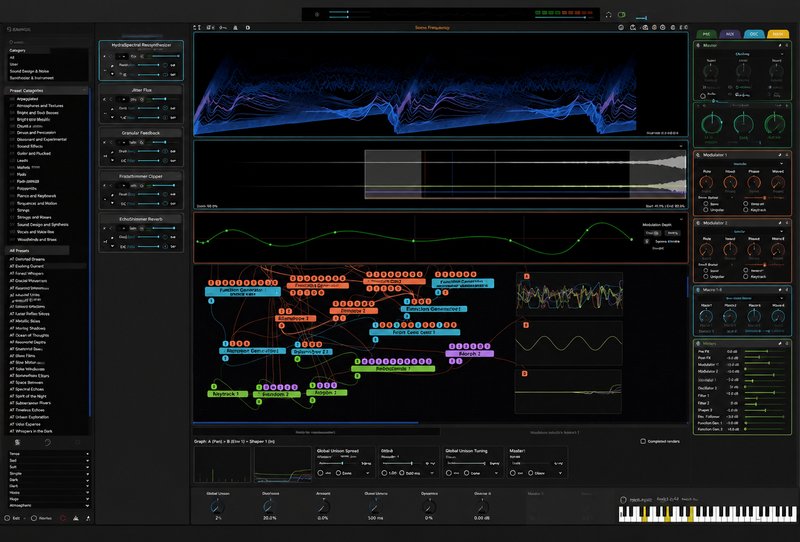
Task: Collapse the Preset Categories section
Action: tap(85, 90)
